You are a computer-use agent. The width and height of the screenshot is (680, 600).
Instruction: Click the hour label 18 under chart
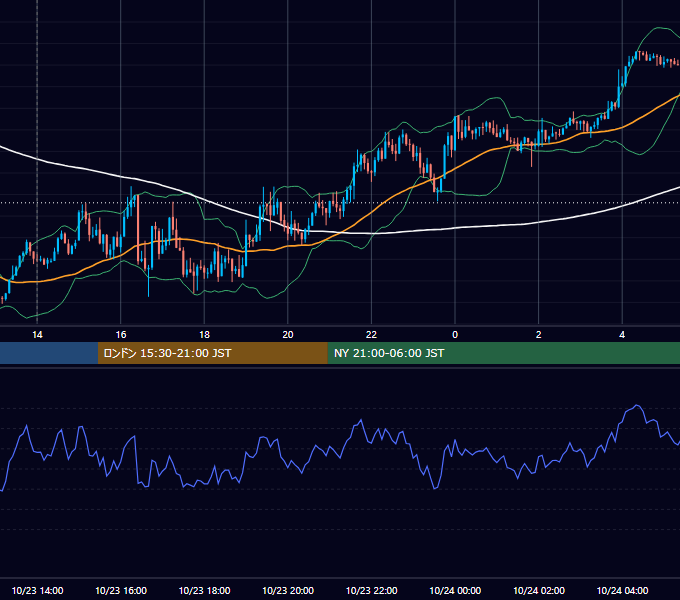pos(204,335)
